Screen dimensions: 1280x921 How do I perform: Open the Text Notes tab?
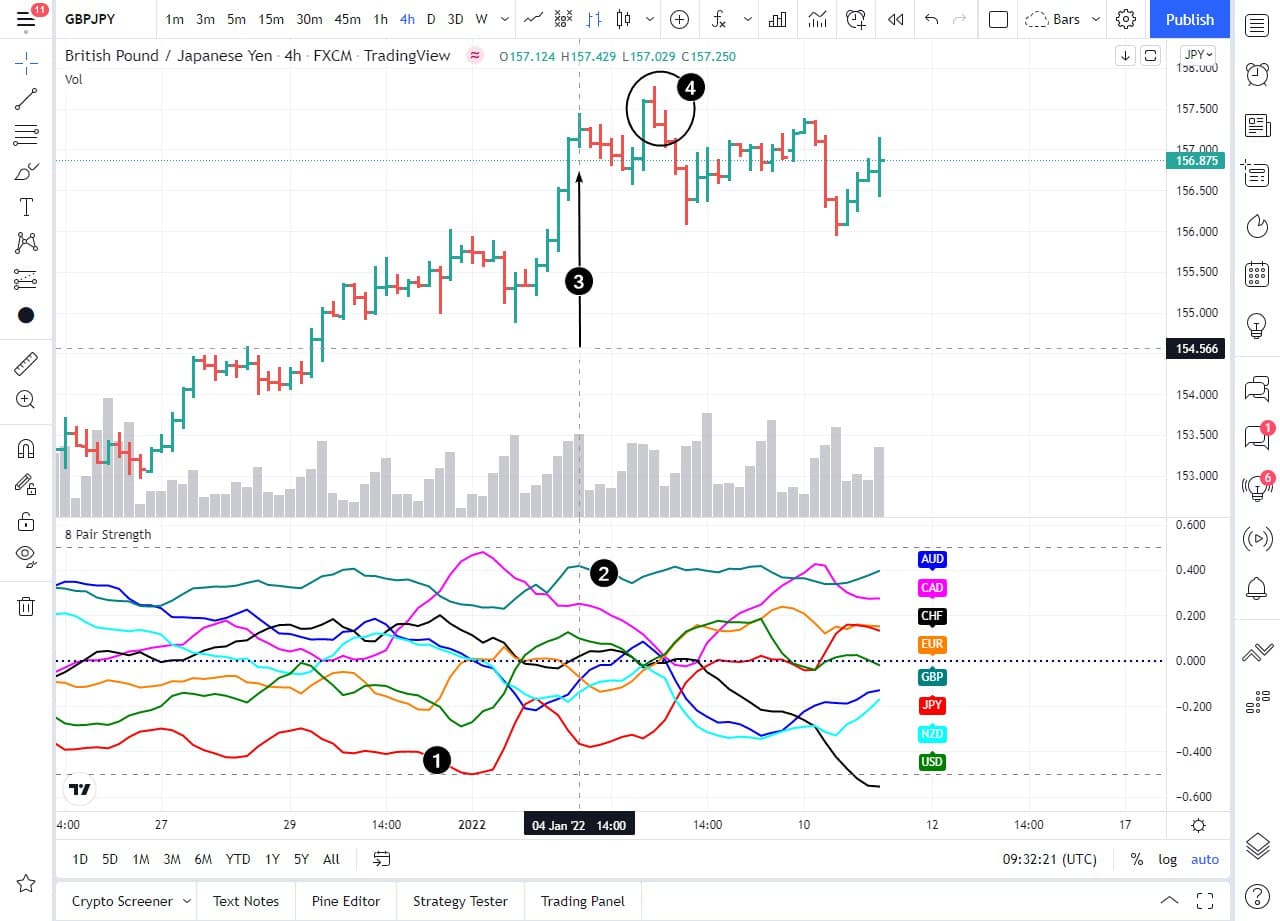(246, 901)
